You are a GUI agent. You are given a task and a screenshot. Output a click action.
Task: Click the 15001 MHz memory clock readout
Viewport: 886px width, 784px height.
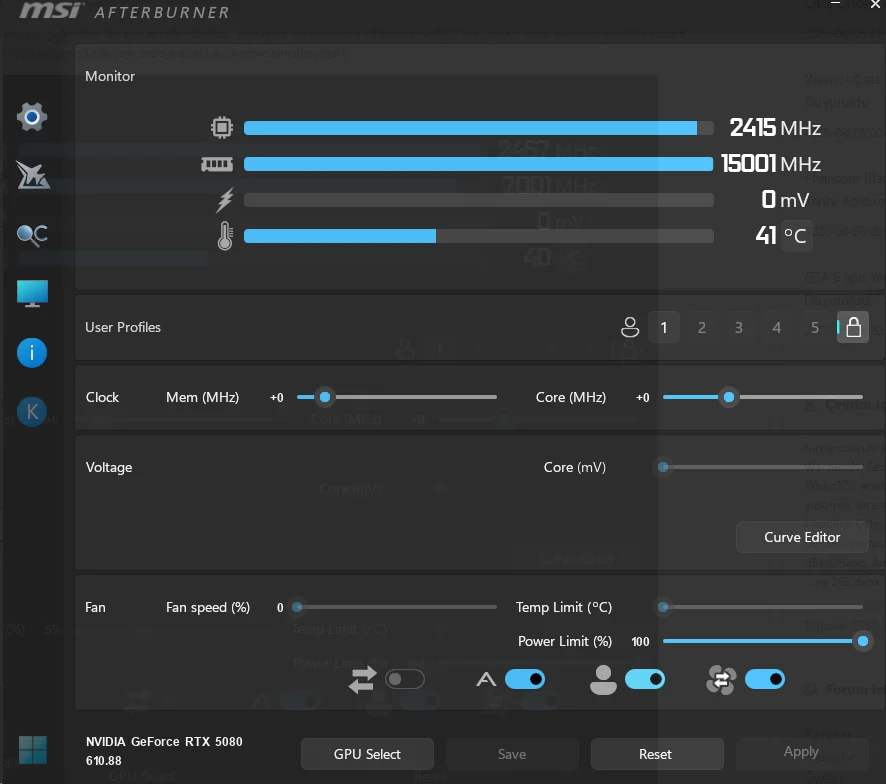click(x=771, y=164)
